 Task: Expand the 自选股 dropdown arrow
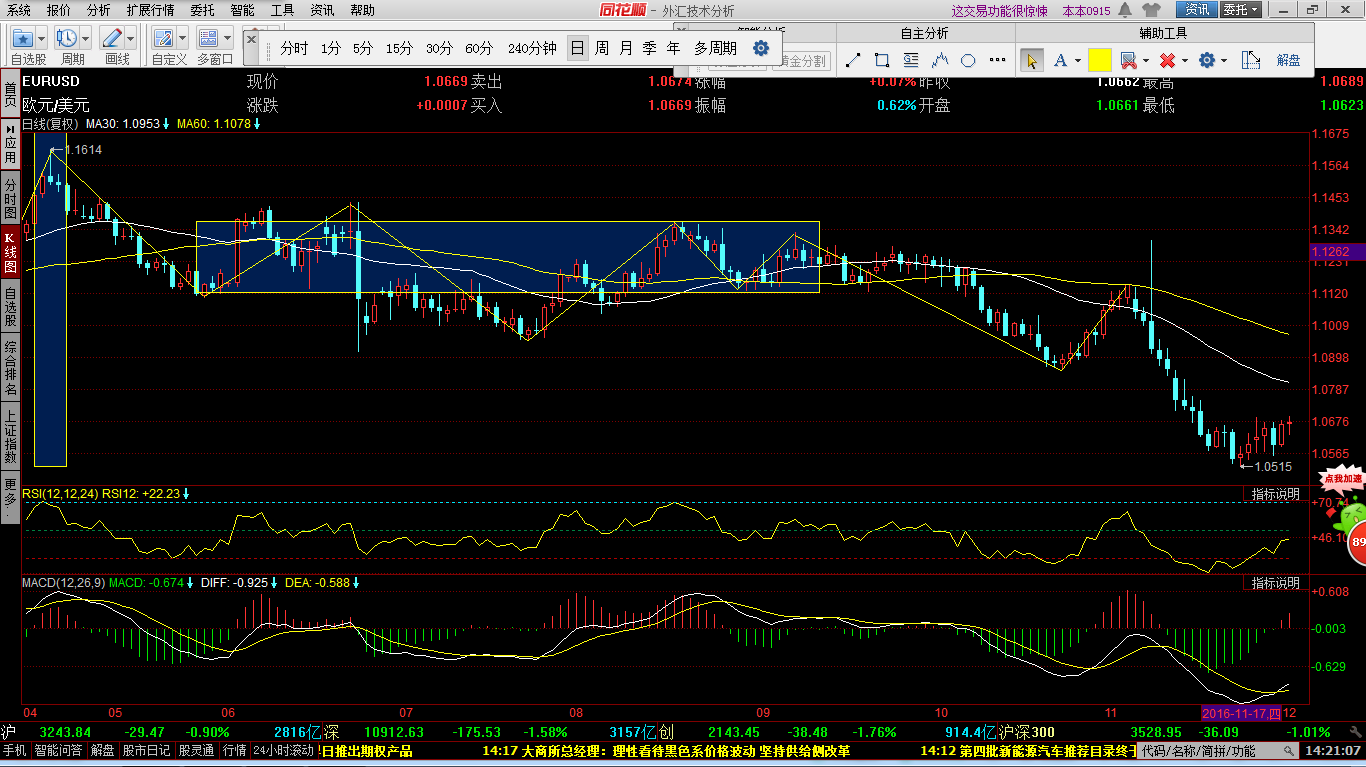(42, 38)
